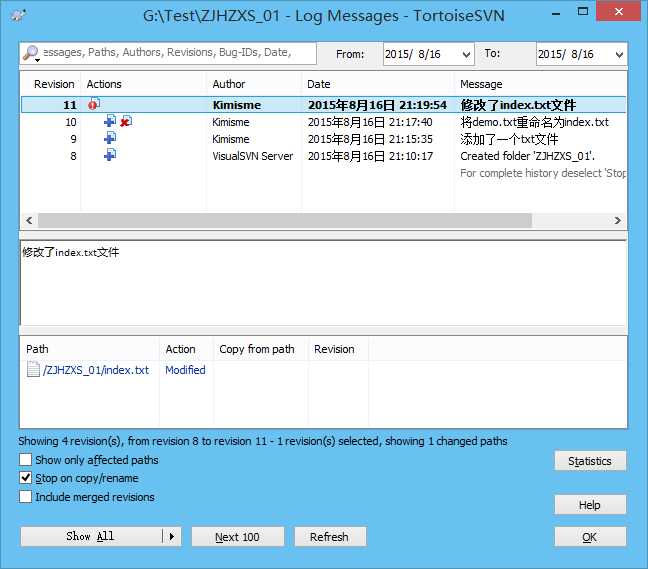Click the revision list scroll left arrow
Screen dimensions: 648x569
point(29,220)
